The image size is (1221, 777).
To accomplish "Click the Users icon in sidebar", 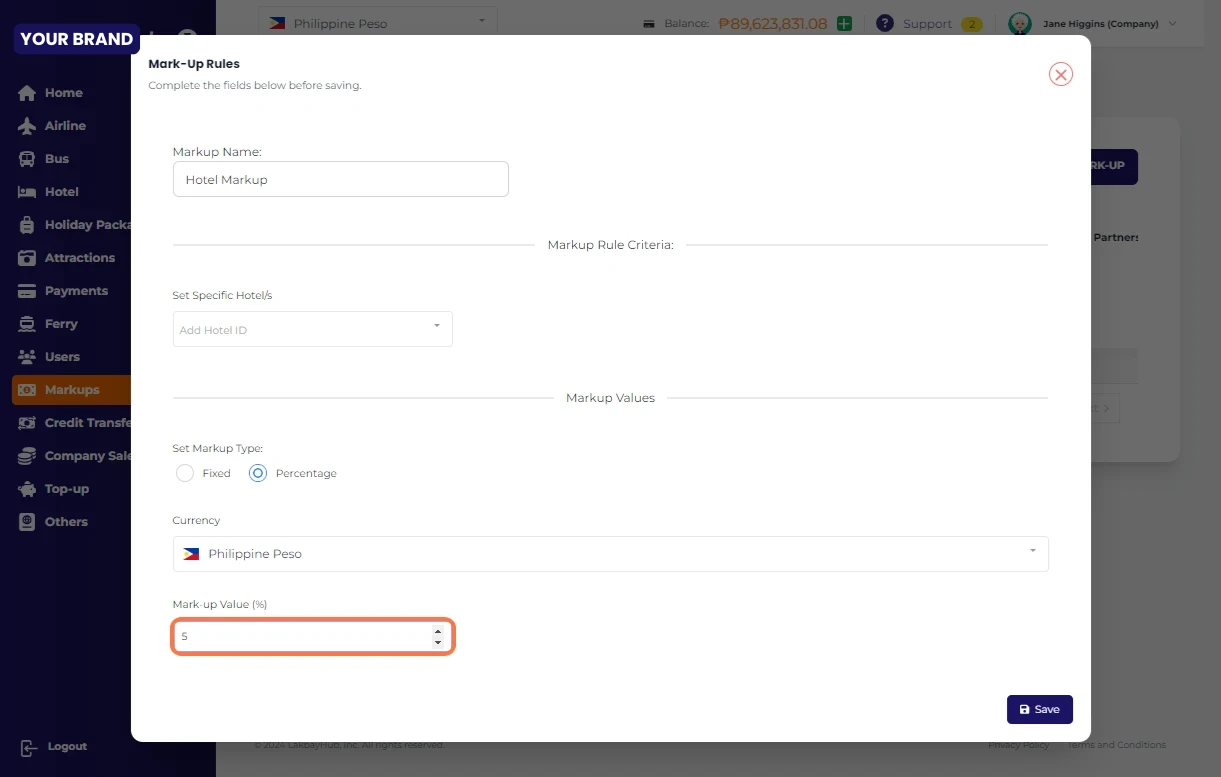I will [x=27, y=357].
